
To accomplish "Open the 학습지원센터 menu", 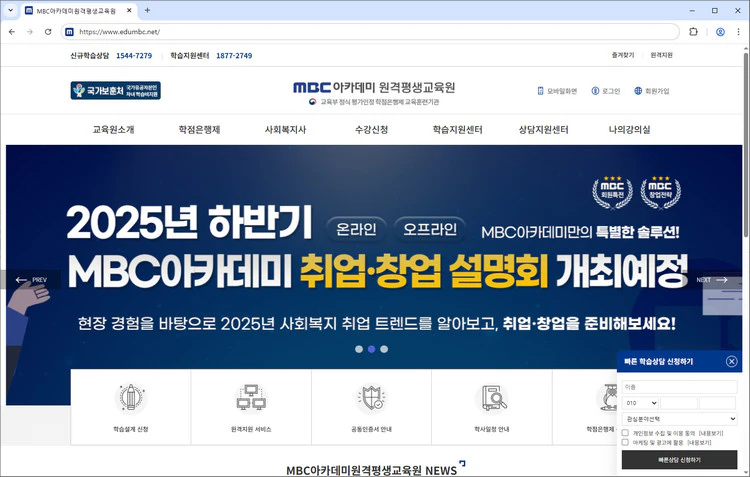I will click(458, 129).
